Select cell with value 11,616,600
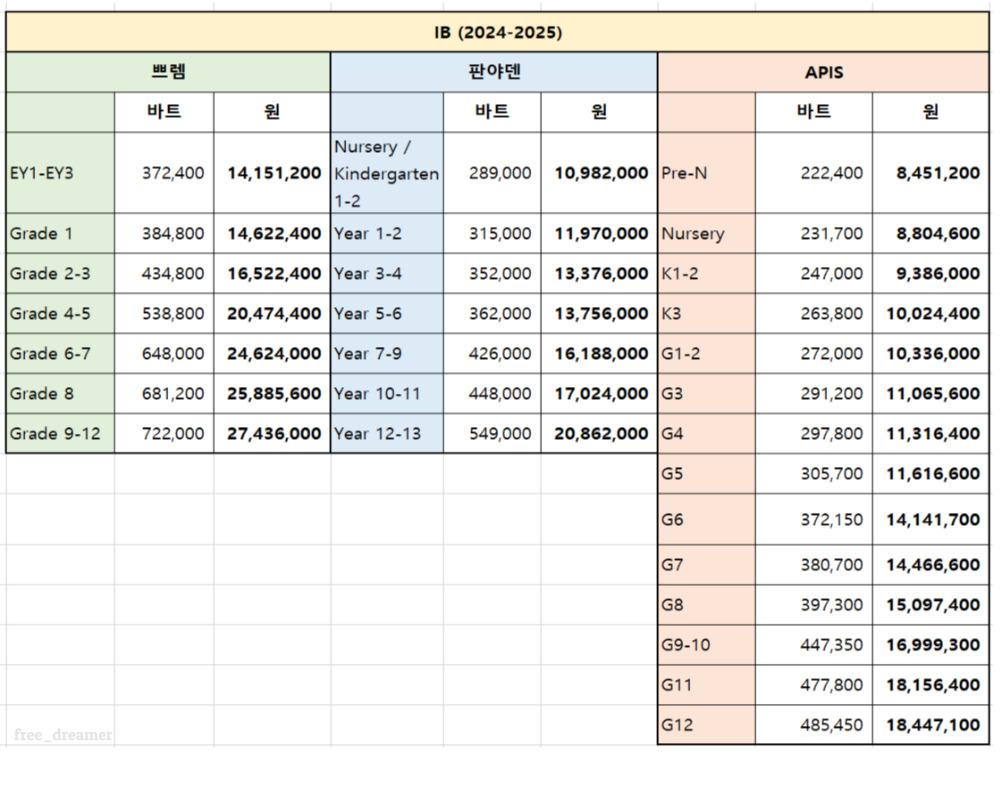 click(930, 473)
